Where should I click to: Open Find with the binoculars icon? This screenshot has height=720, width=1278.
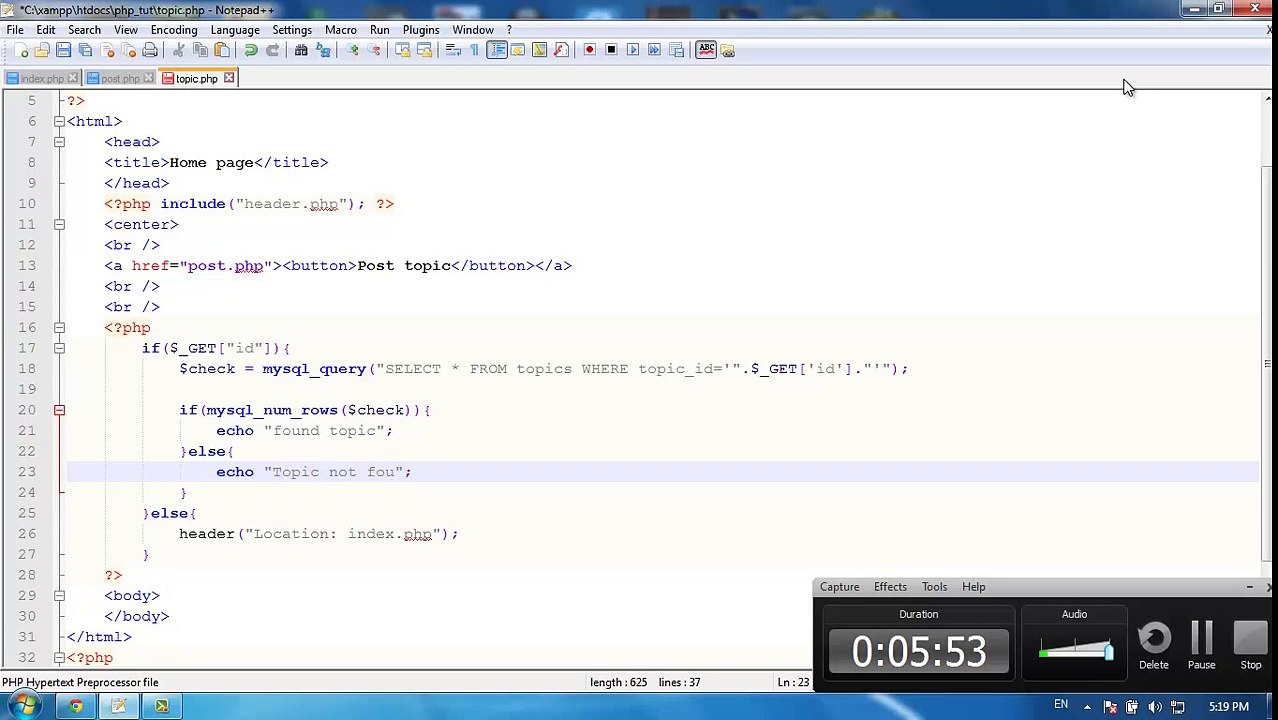pyautogui.click(x=301, y=50)
